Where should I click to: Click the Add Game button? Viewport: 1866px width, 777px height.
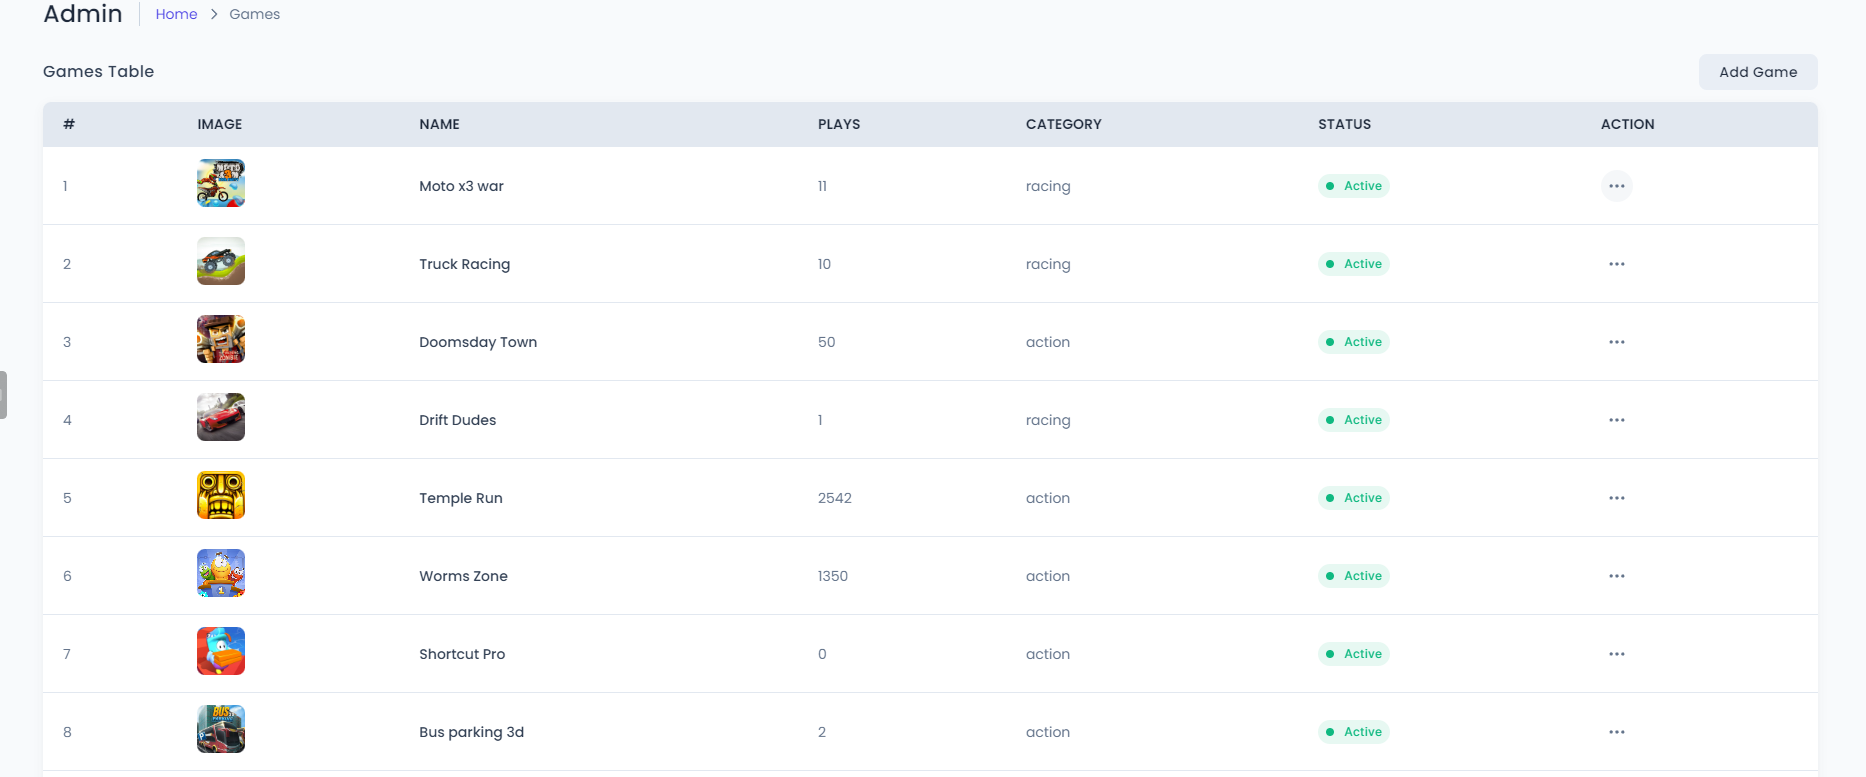[x=1757, y=72]
